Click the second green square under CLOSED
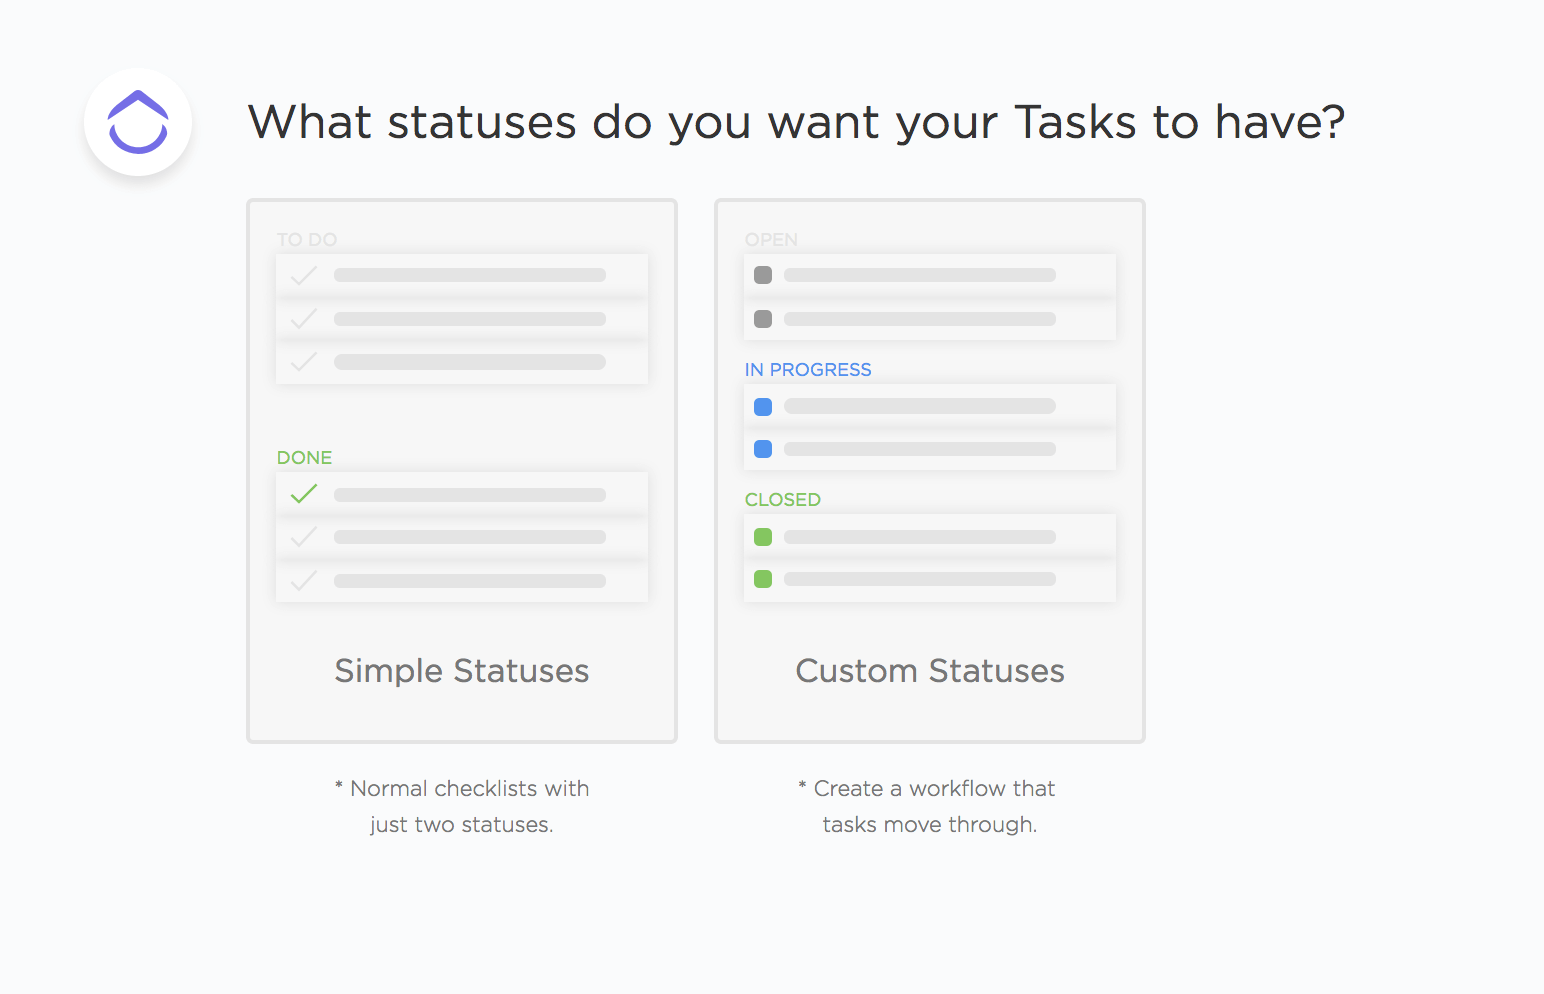 (x=763, y=579)
